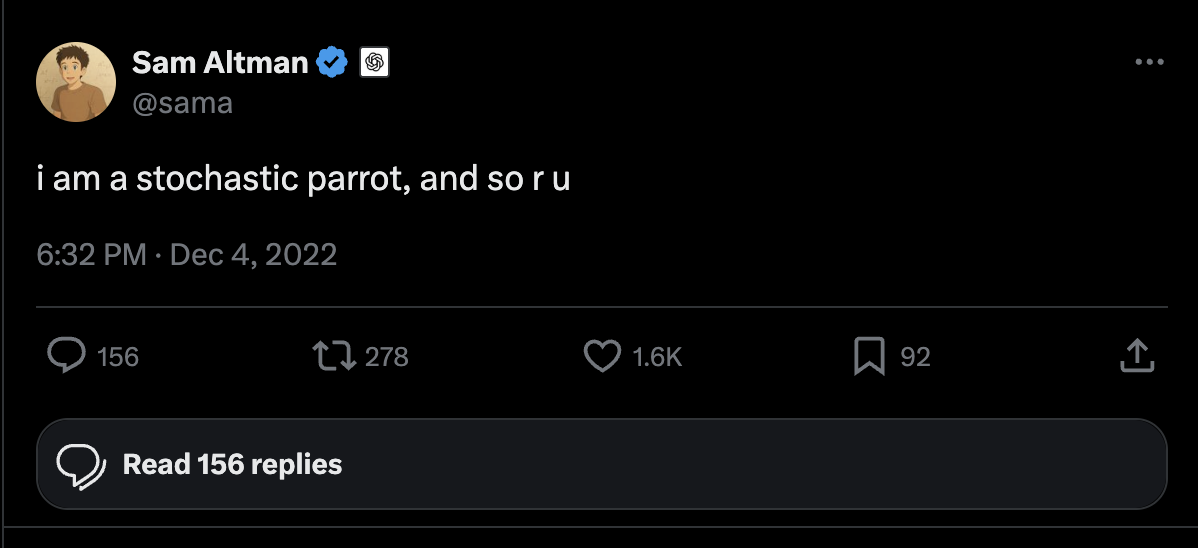Screen dimensions: 1198x548
Task: Toggle the bookmark icon for this tweet
Action: click(869, 356)
